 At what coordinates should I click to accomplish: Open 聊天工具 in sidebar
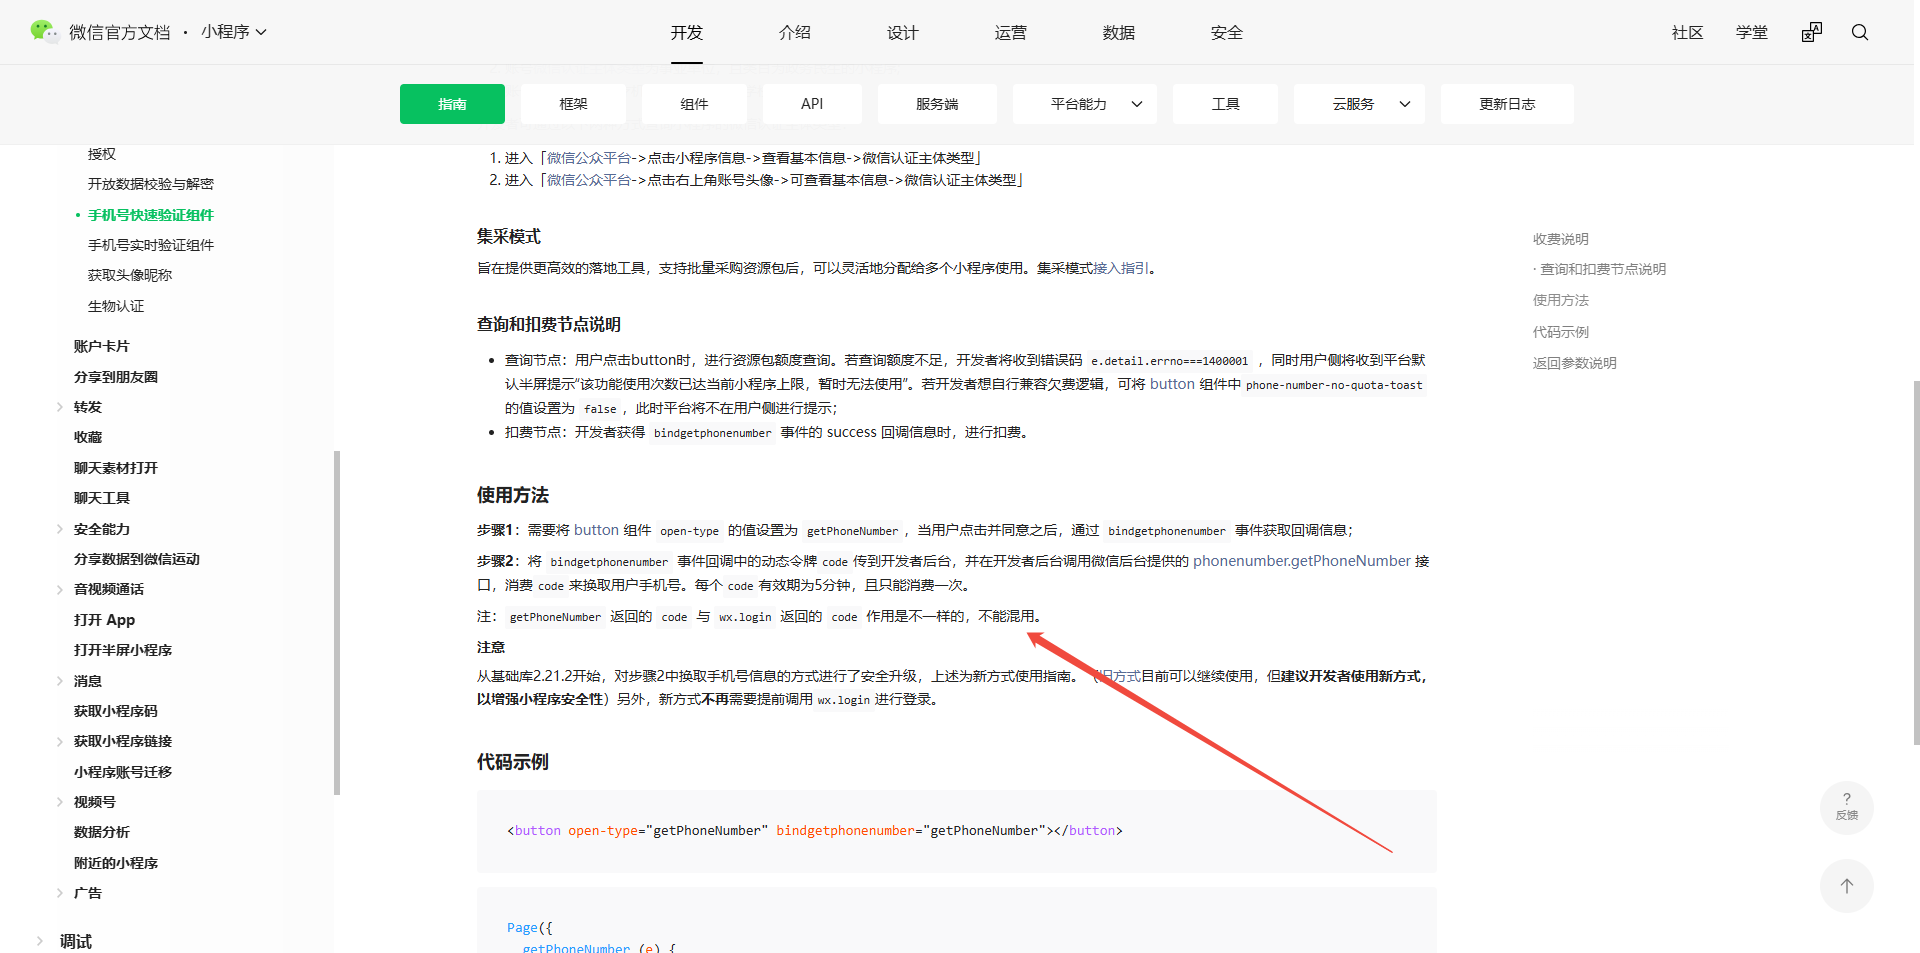pyautogui.click(x=102, y=498)
